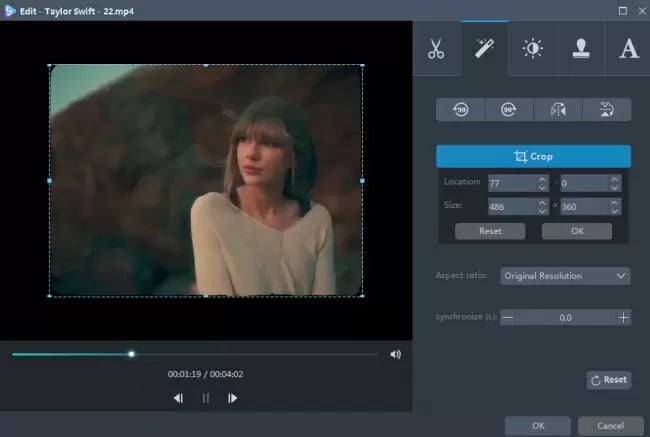650x437 pixels.
Task: Rotate video 90 degrees clockwise
Action: pos(509,110)
